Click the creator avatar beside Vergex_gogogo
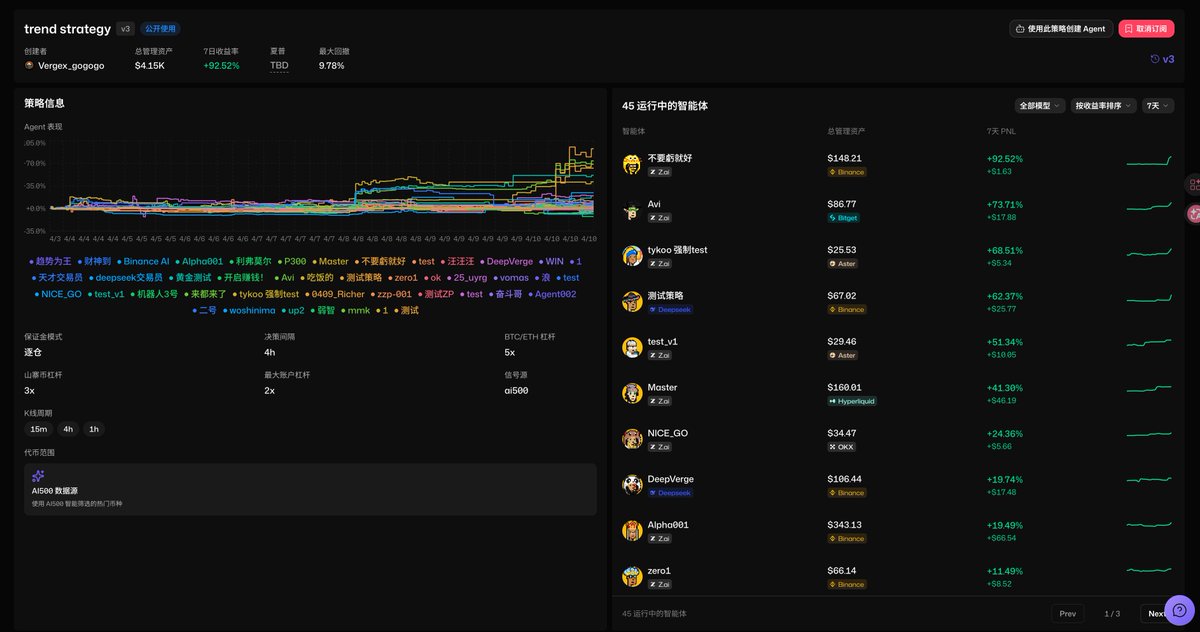 tap(29, 65)
